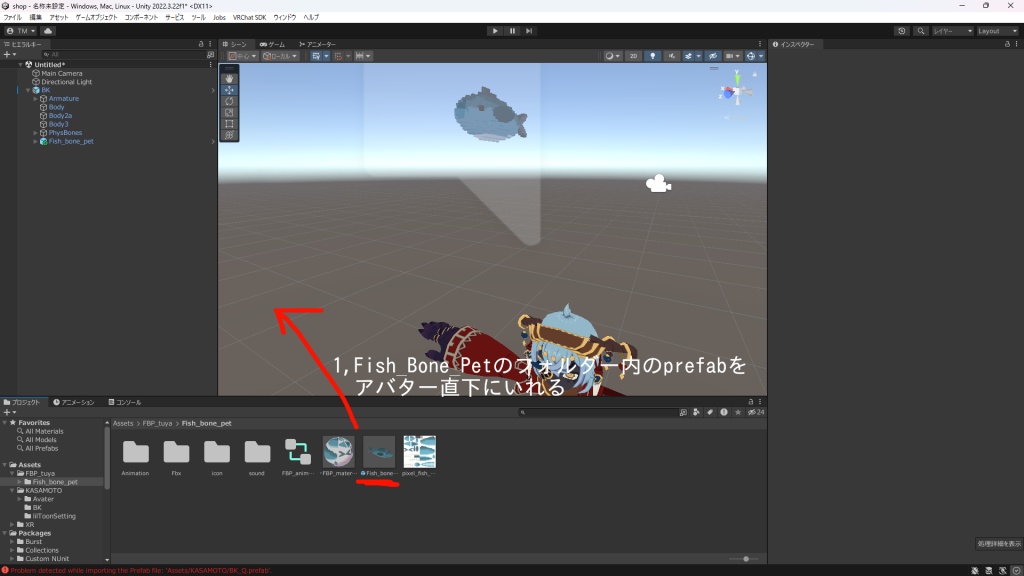The image size is (1024, 576).
Task: Open the File (ファイル) menu
Action: tap(12, 17)
